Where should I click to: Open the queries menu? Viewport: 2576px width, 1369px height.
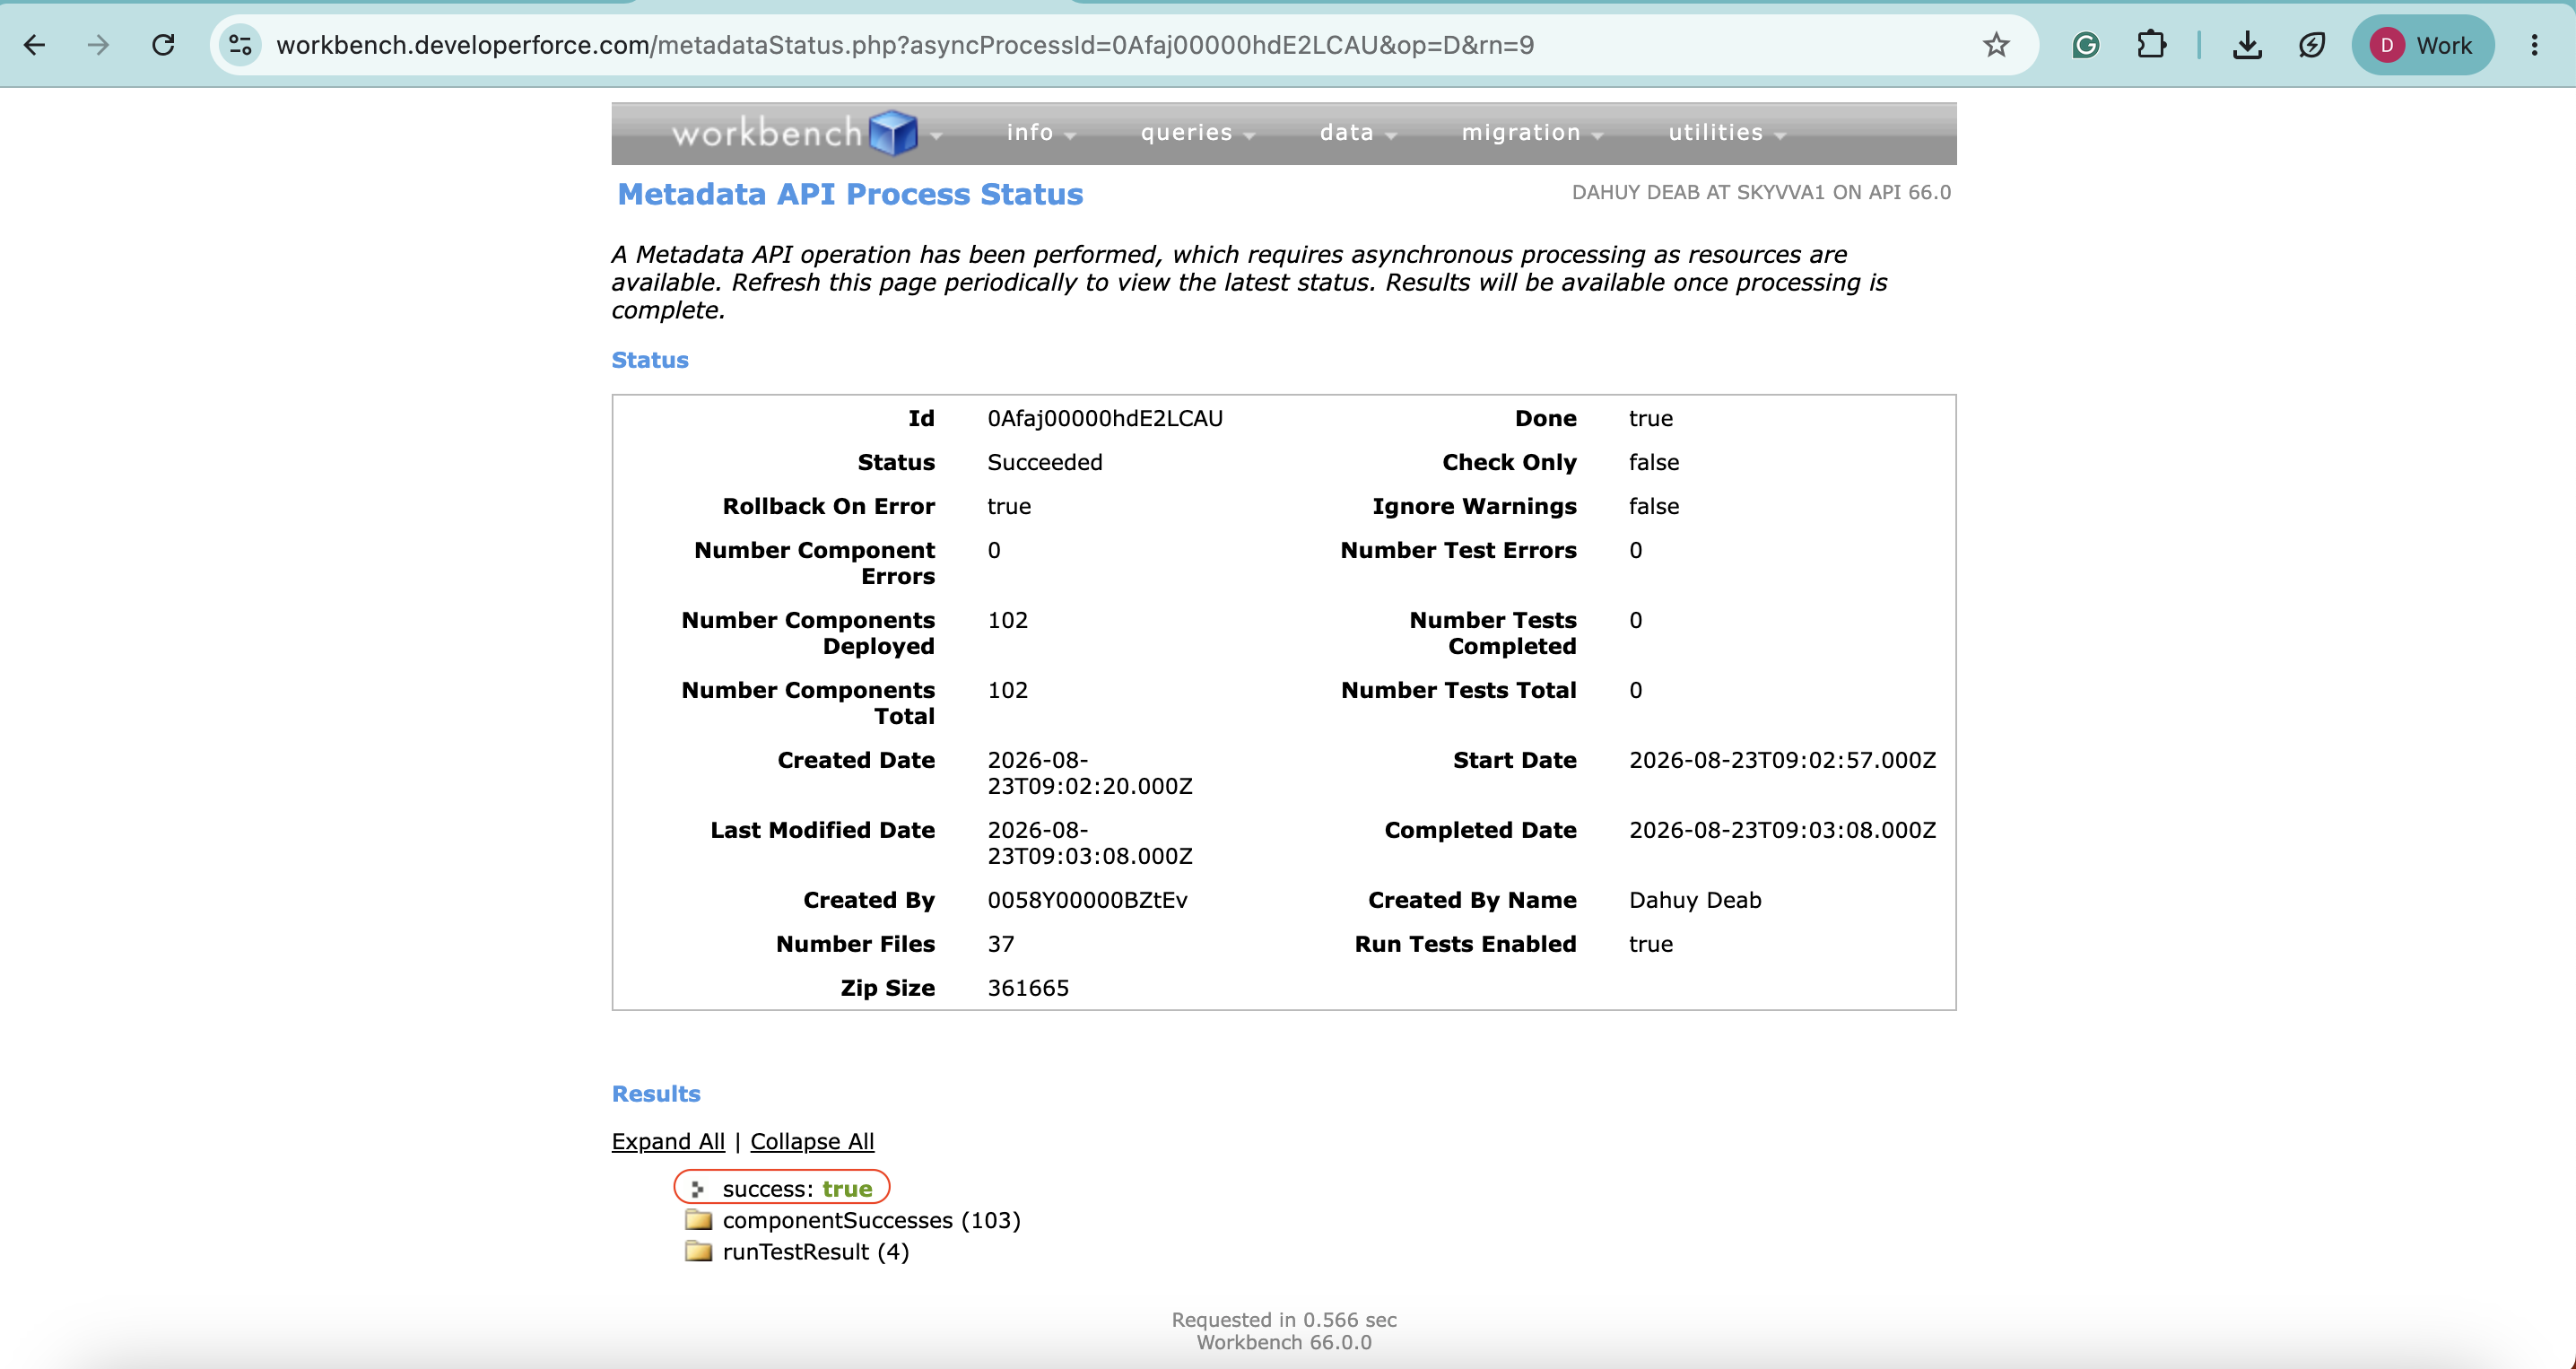(1197, 133)
